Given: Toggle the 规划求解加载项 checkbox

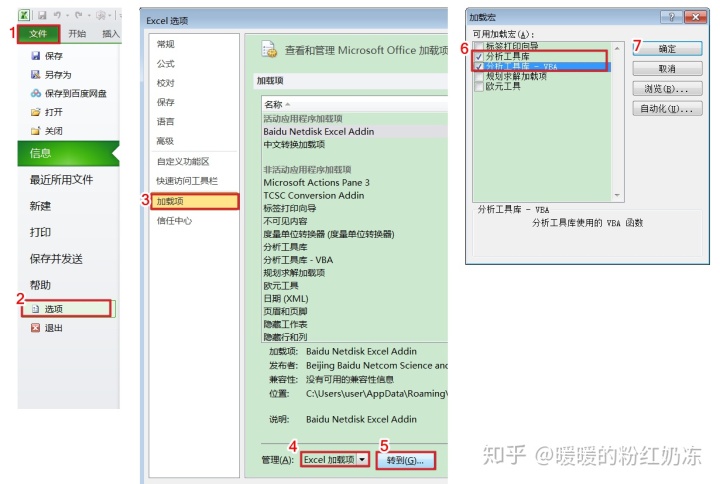Looking at the screenshot, I should pyautogui.click(x=479, y=77).
